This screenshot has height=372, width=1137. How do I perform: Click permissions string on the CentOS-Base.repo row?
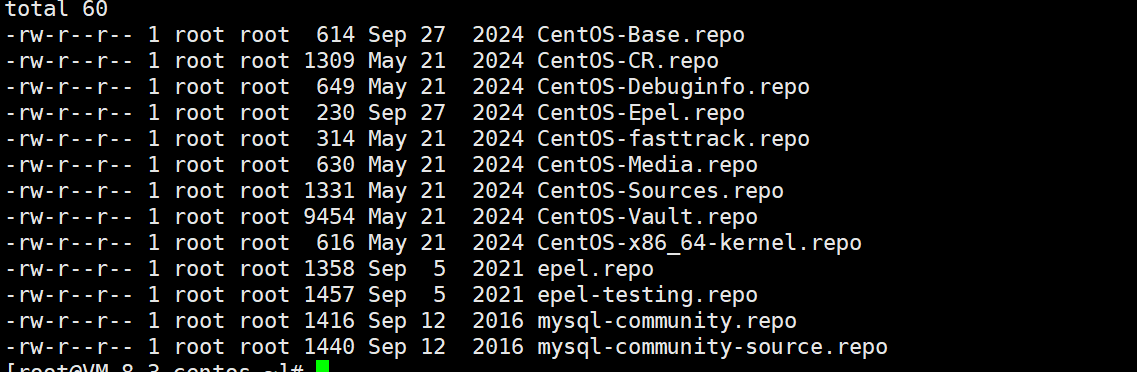[x=69, y=35]
